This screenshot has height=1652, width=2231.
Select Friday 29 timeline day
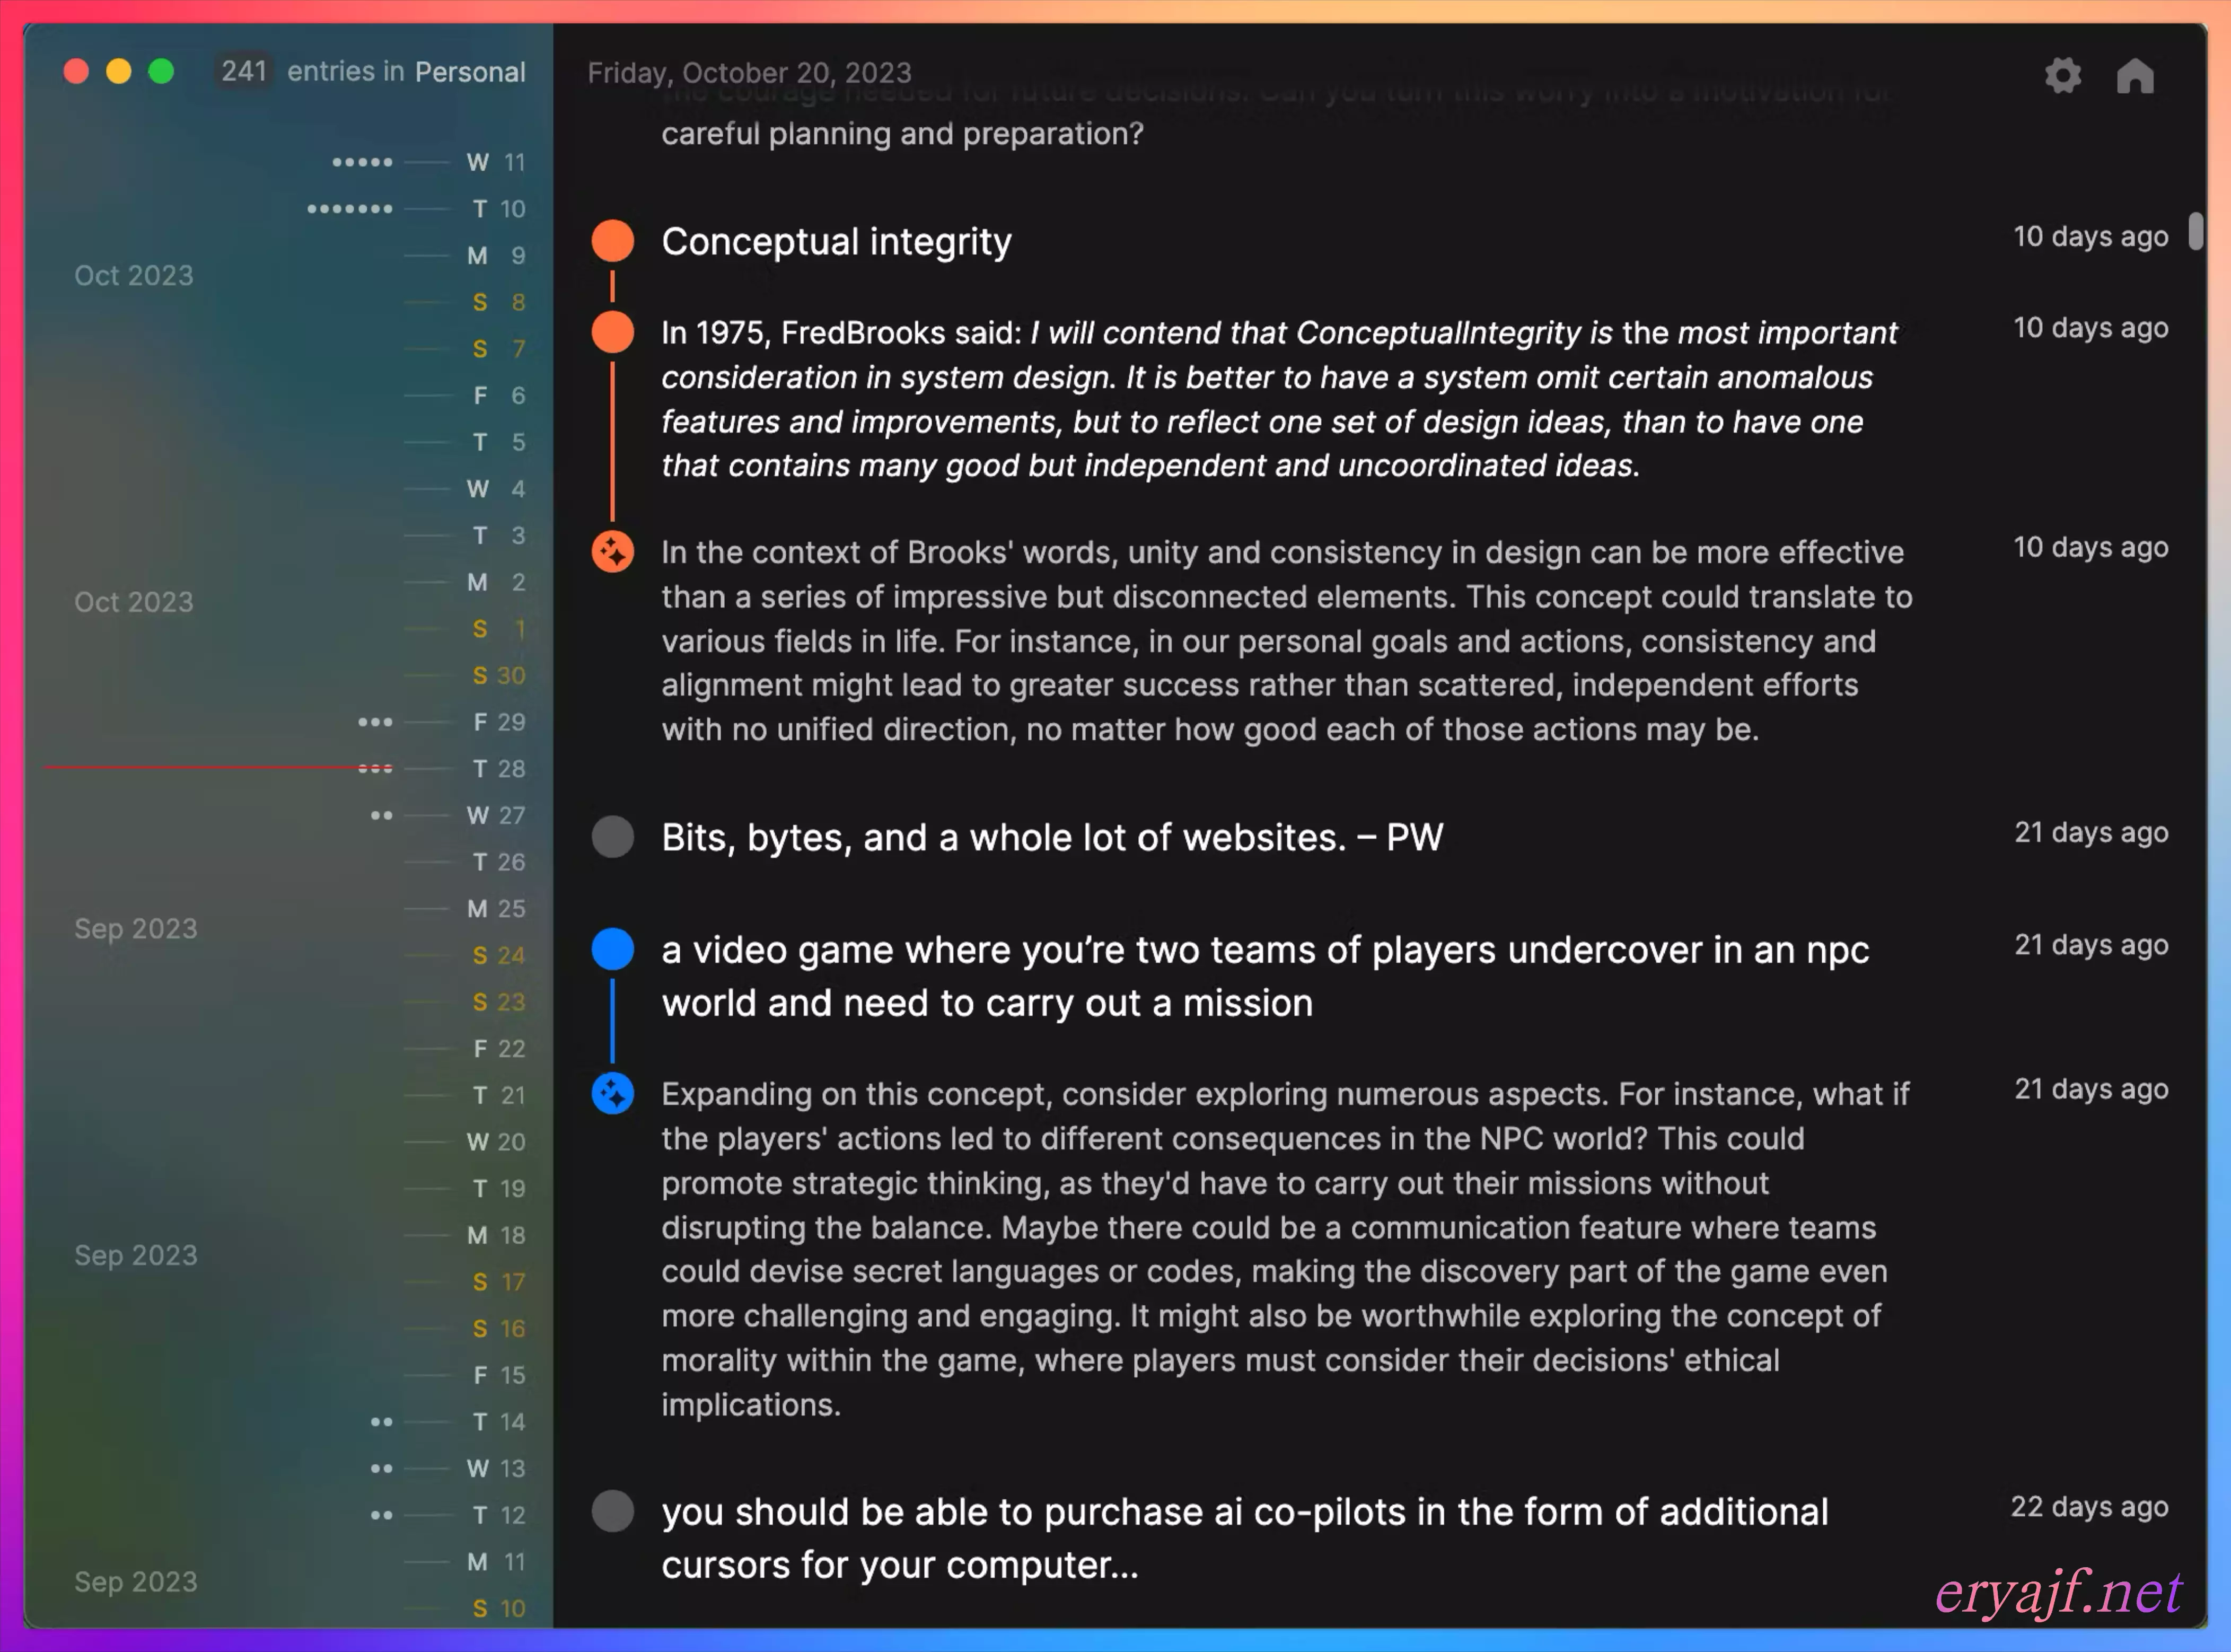[498, 722]
